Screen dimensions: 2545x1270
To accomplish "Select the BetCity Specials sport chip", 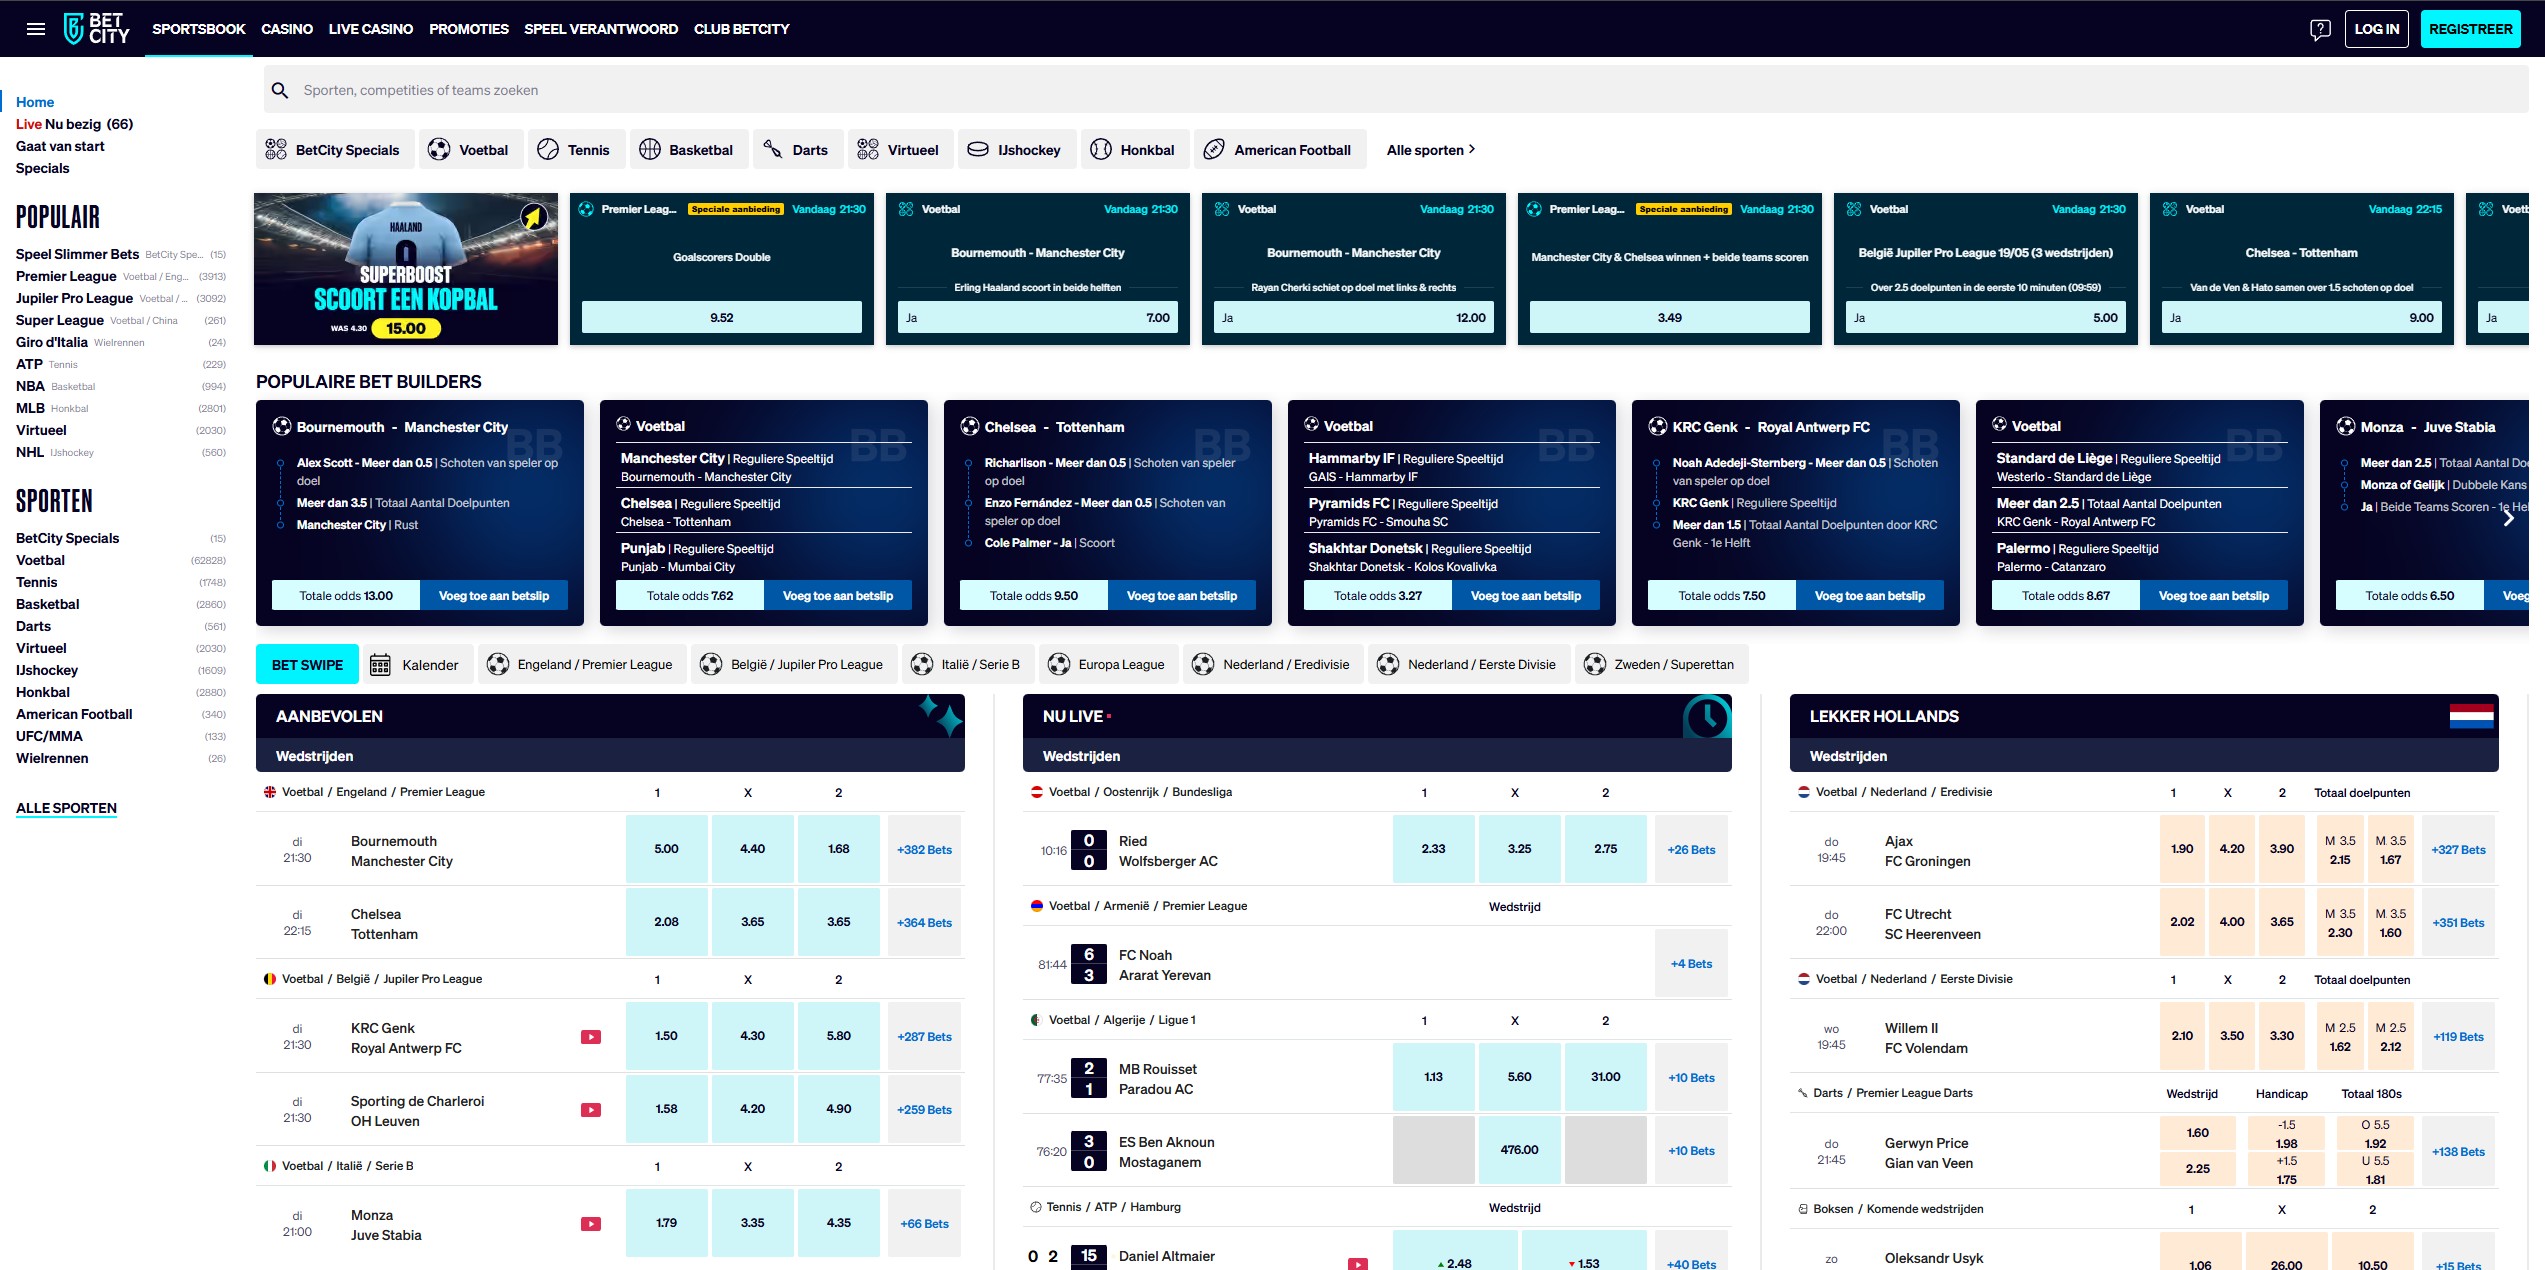I will coord(333,150).
